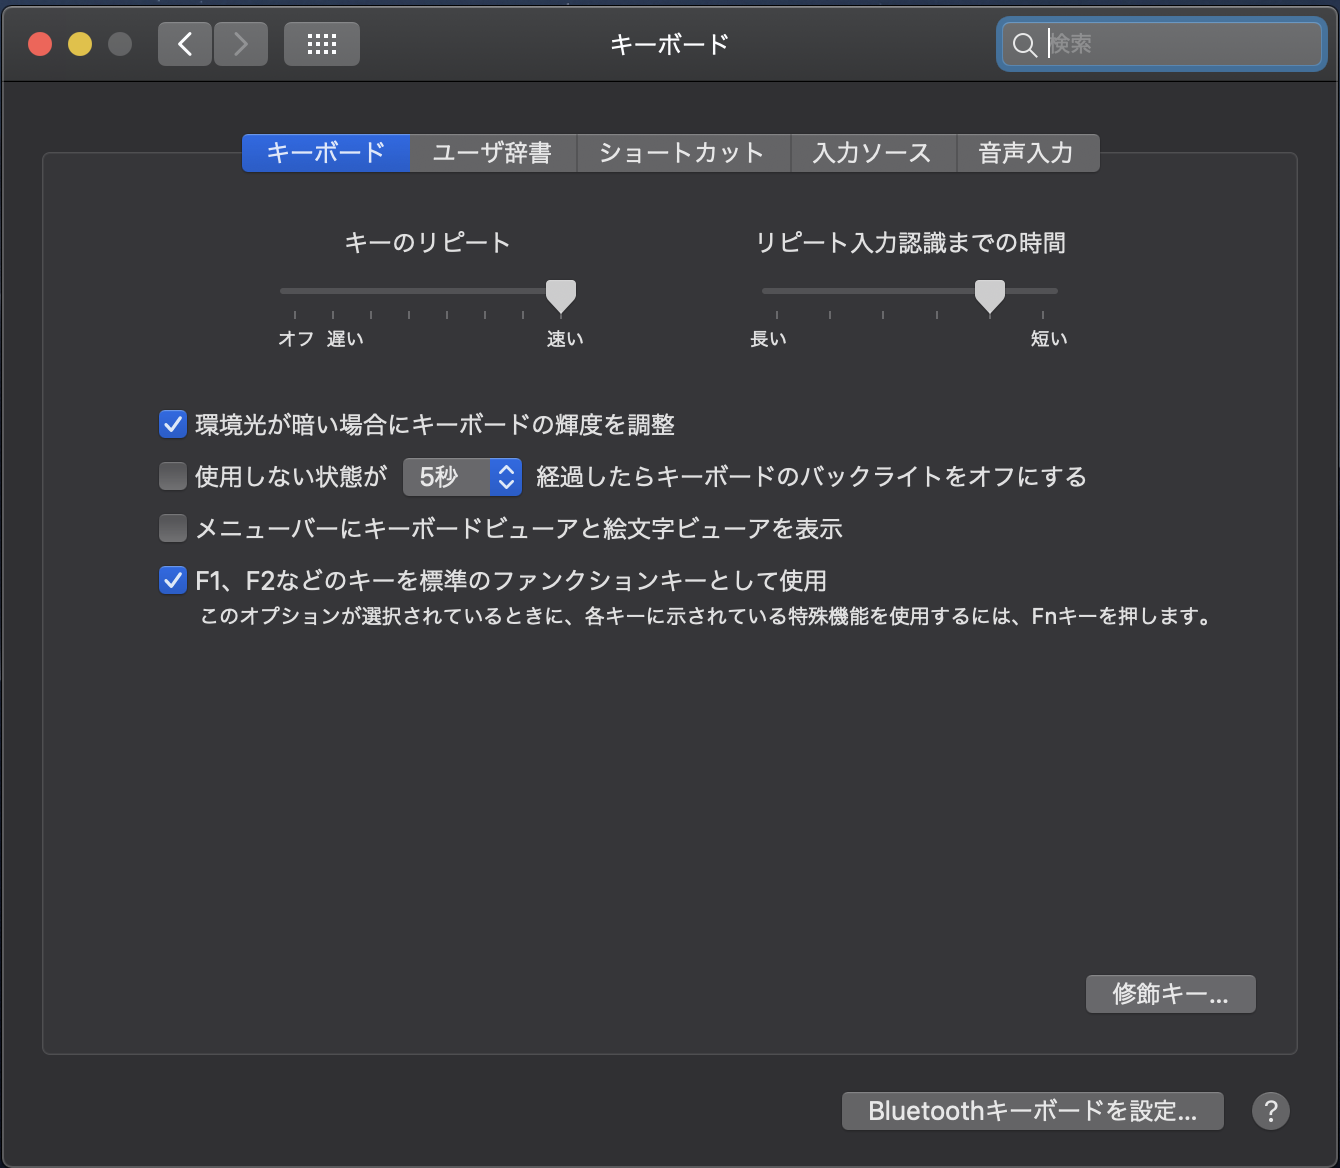Click the 長い label under delay slider

pyautogui.click(x=768, y=339)
